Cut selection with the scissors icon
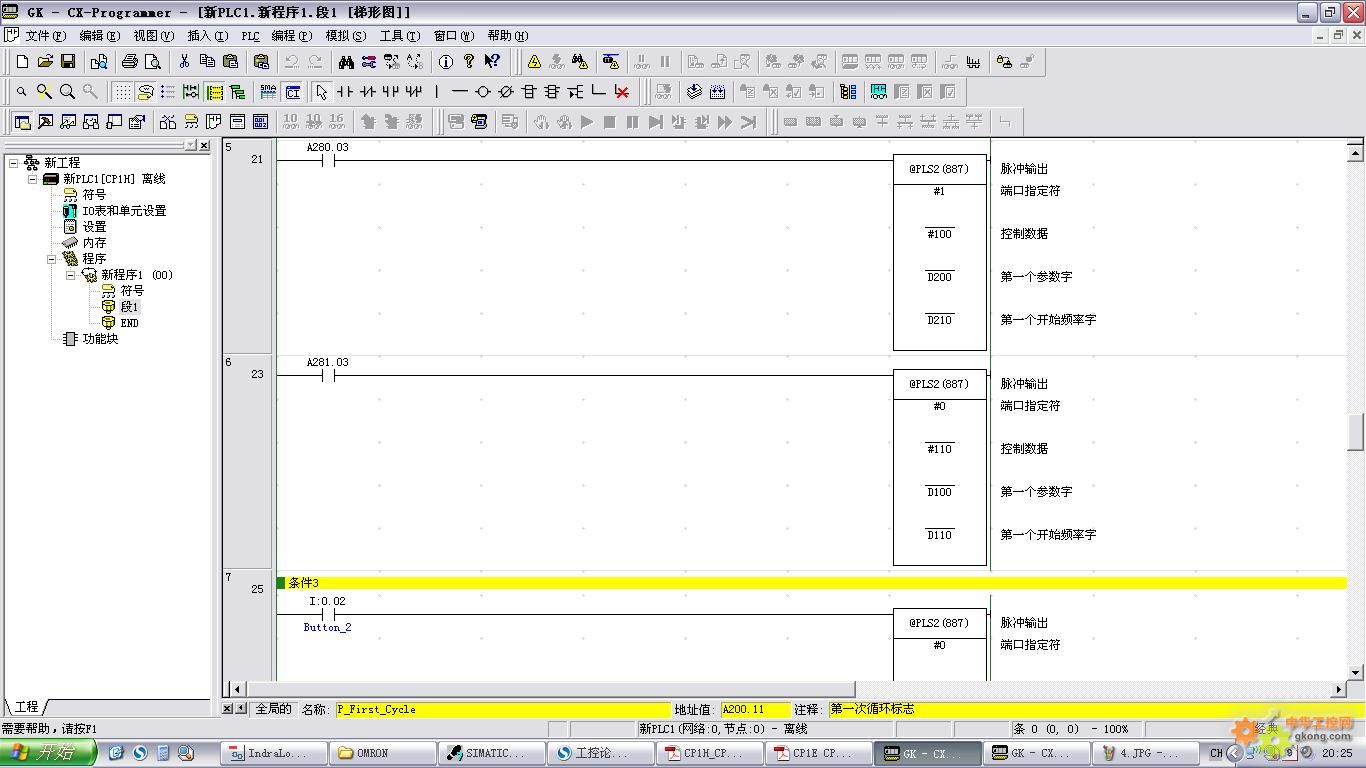Image resolution: width=1366 pixels, height=768 pixels. pos(184,62)
